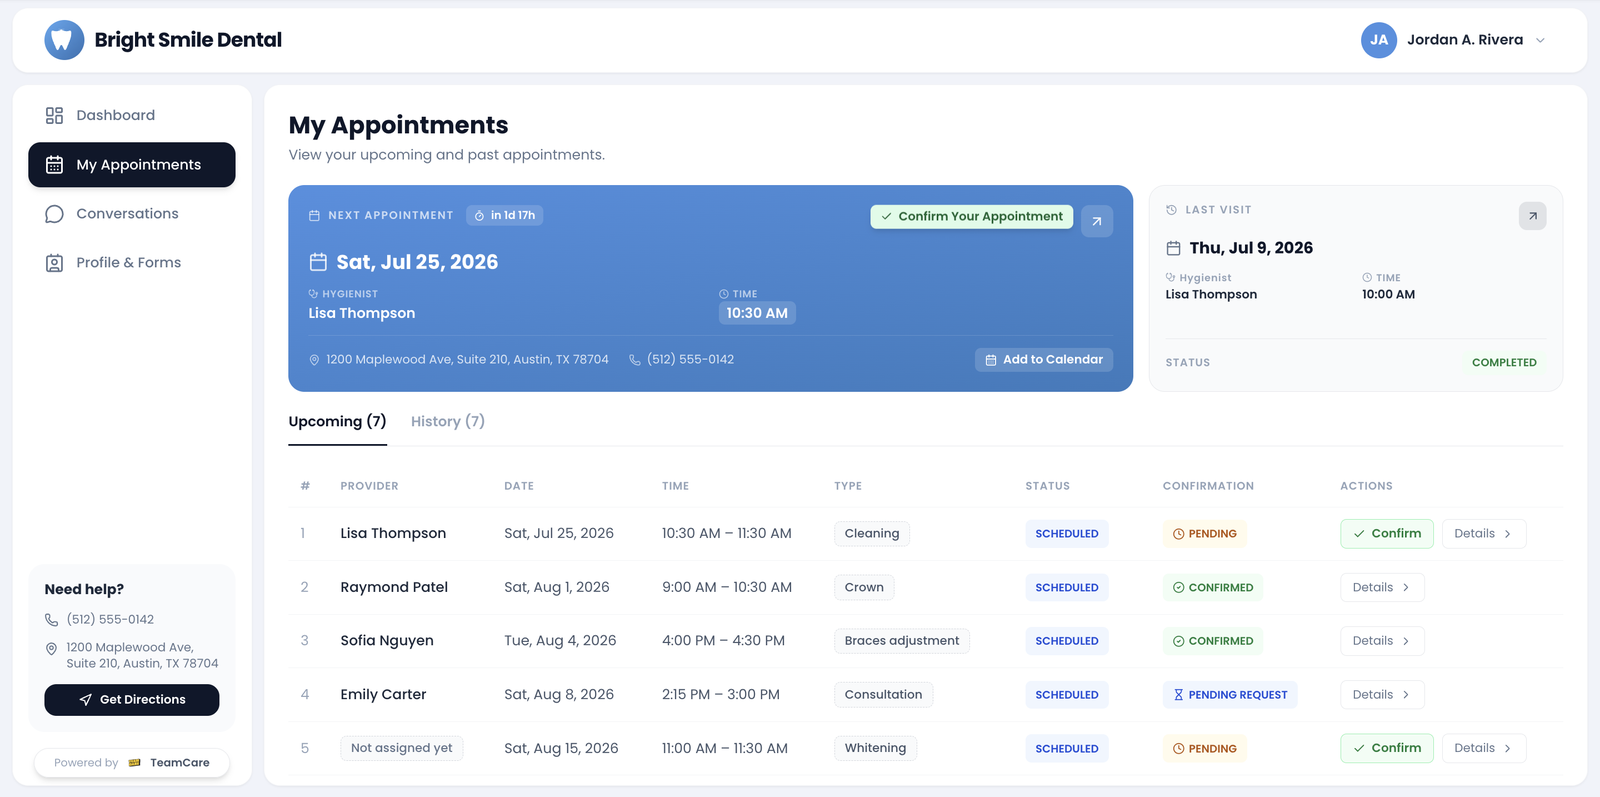Click SCHEDULED status in Raymond Patel row
Screen dimensions: 1600x797
click(x=1067, y=588)
